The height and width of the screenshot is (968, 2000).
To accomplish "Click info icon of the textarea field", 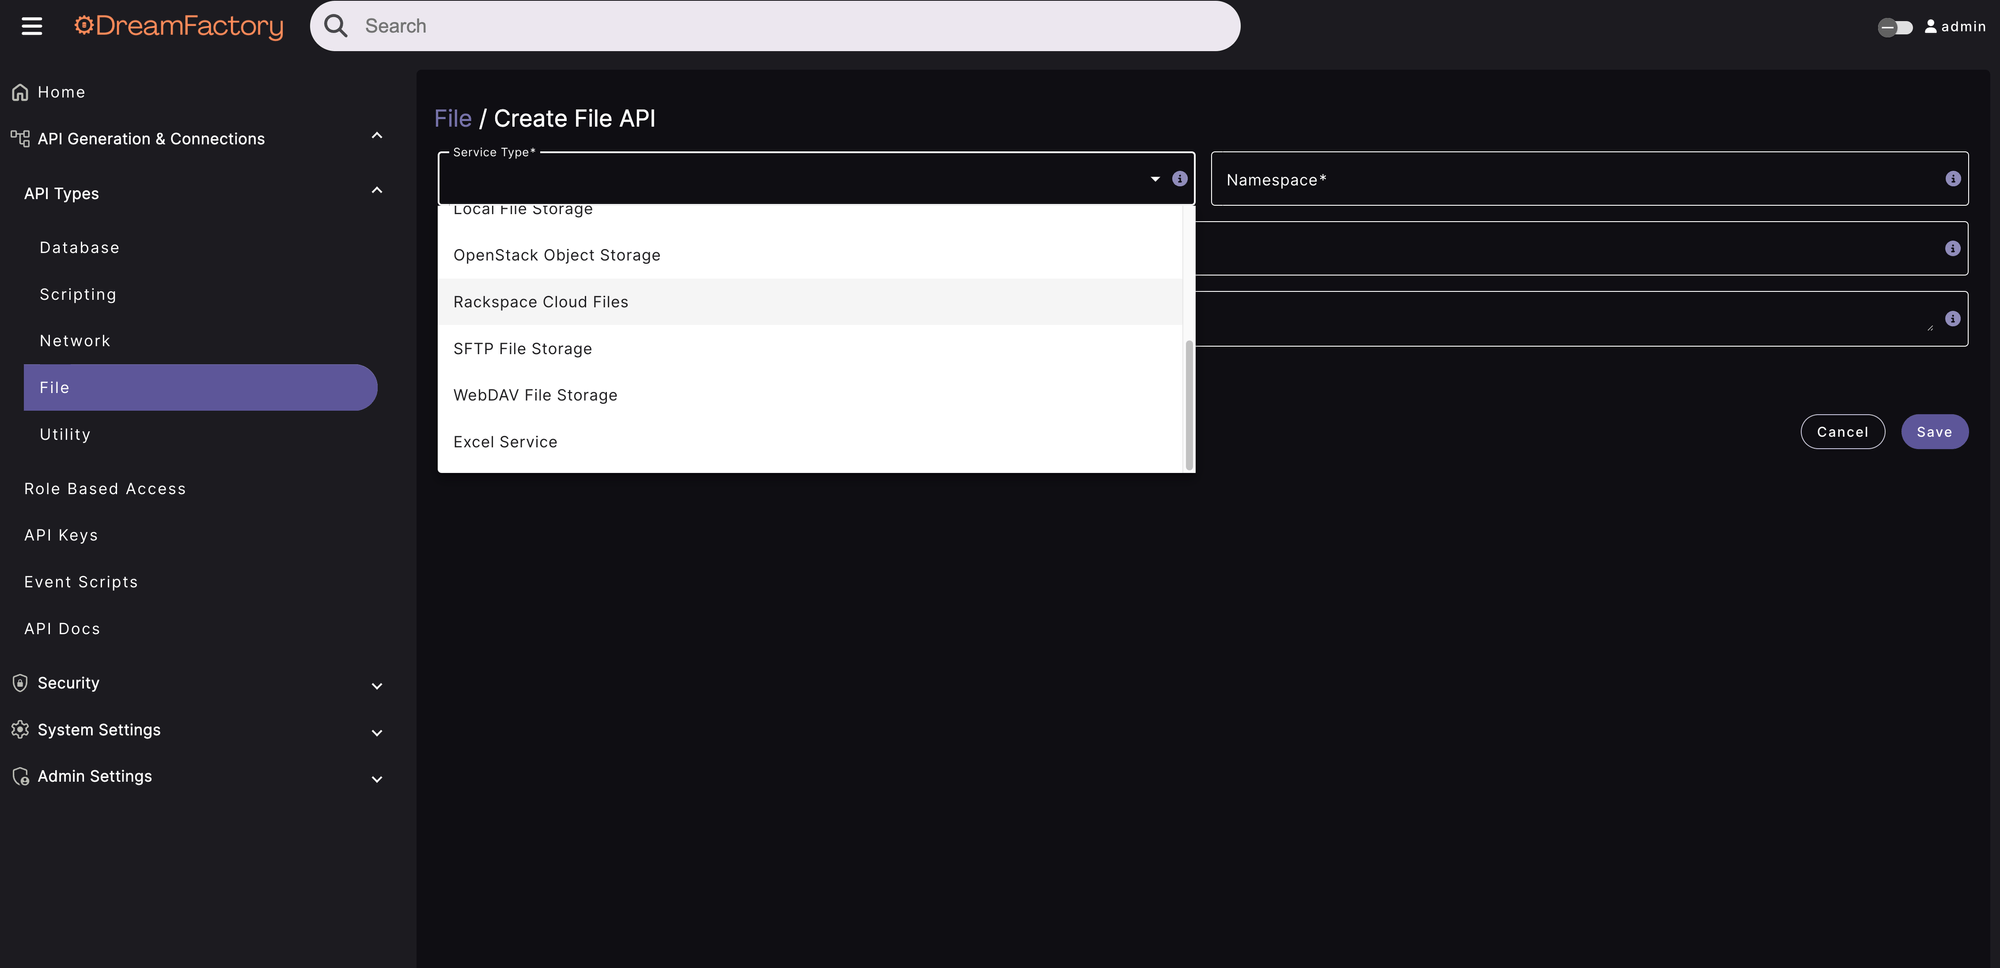I will click(x=1953, y=318).
